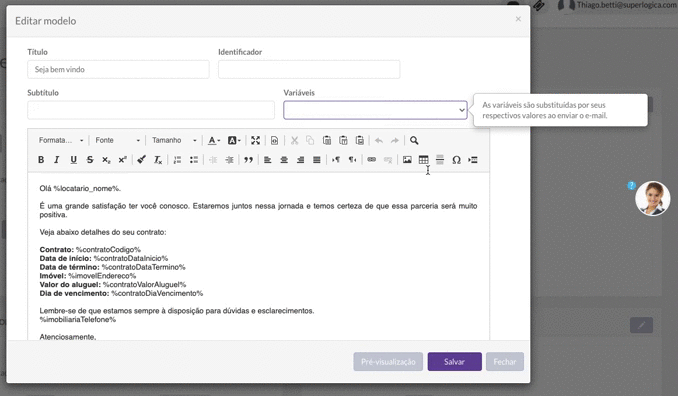Click the Subtítulo input field

click(151, 110)
